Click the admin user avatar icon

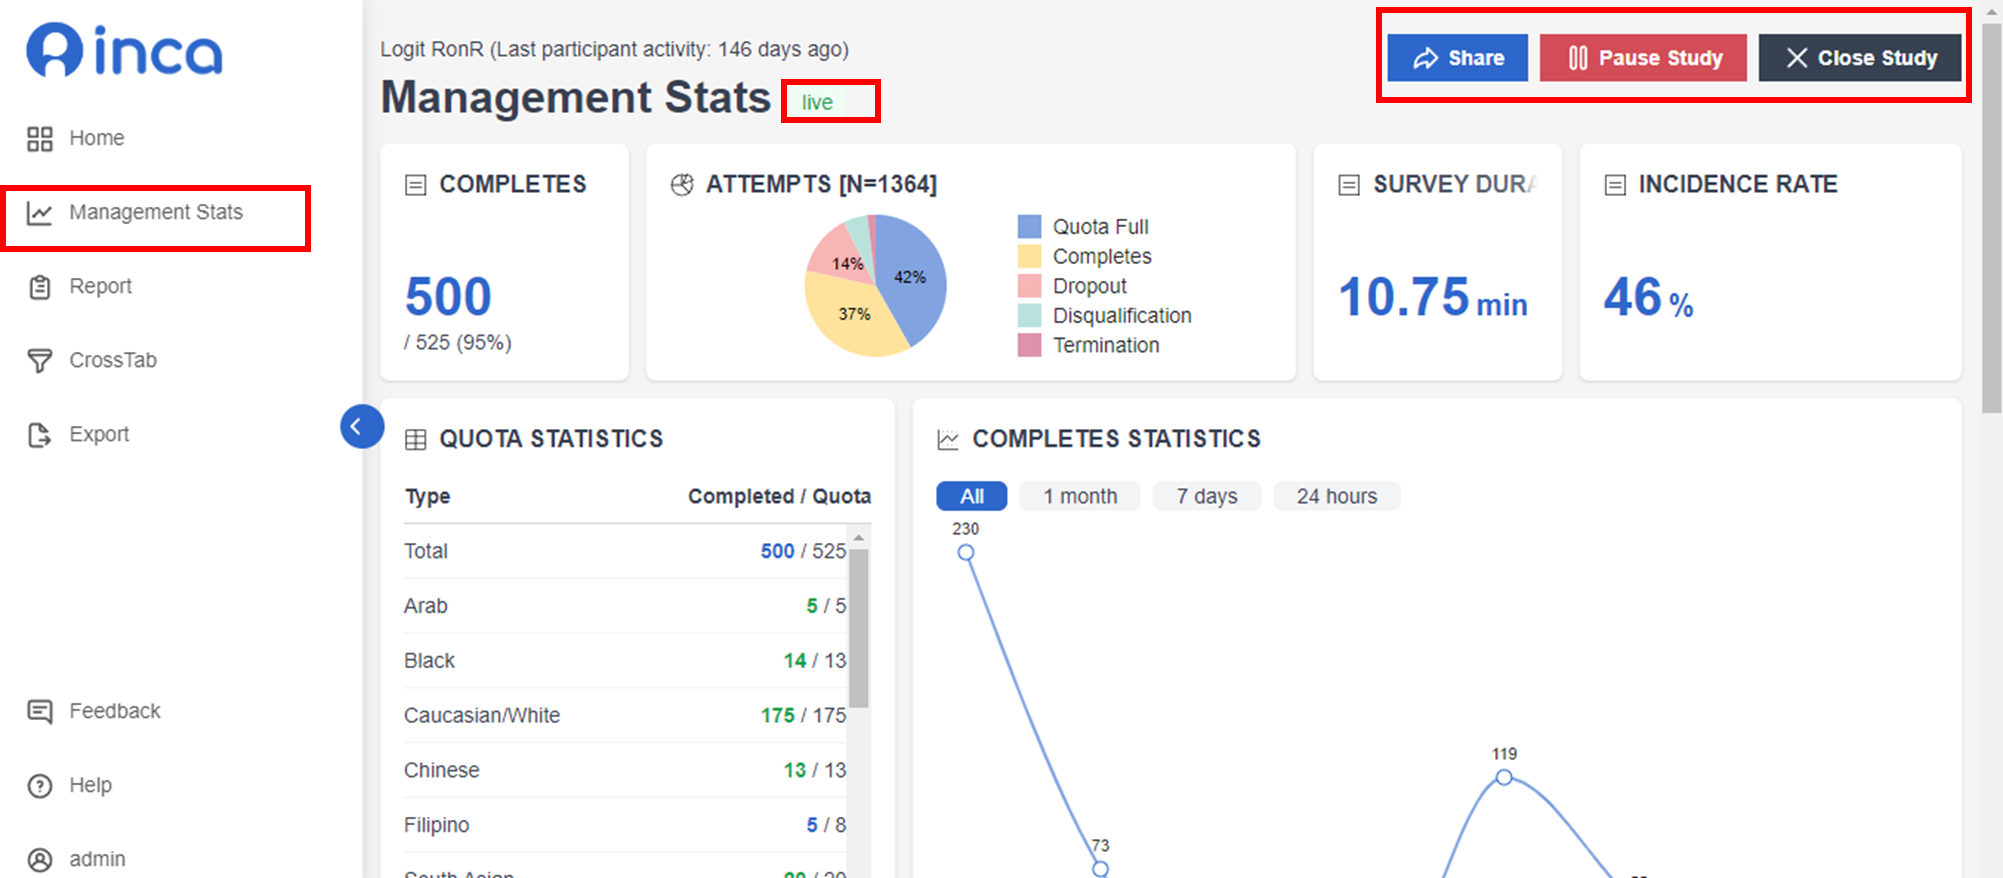pos(40,860)
